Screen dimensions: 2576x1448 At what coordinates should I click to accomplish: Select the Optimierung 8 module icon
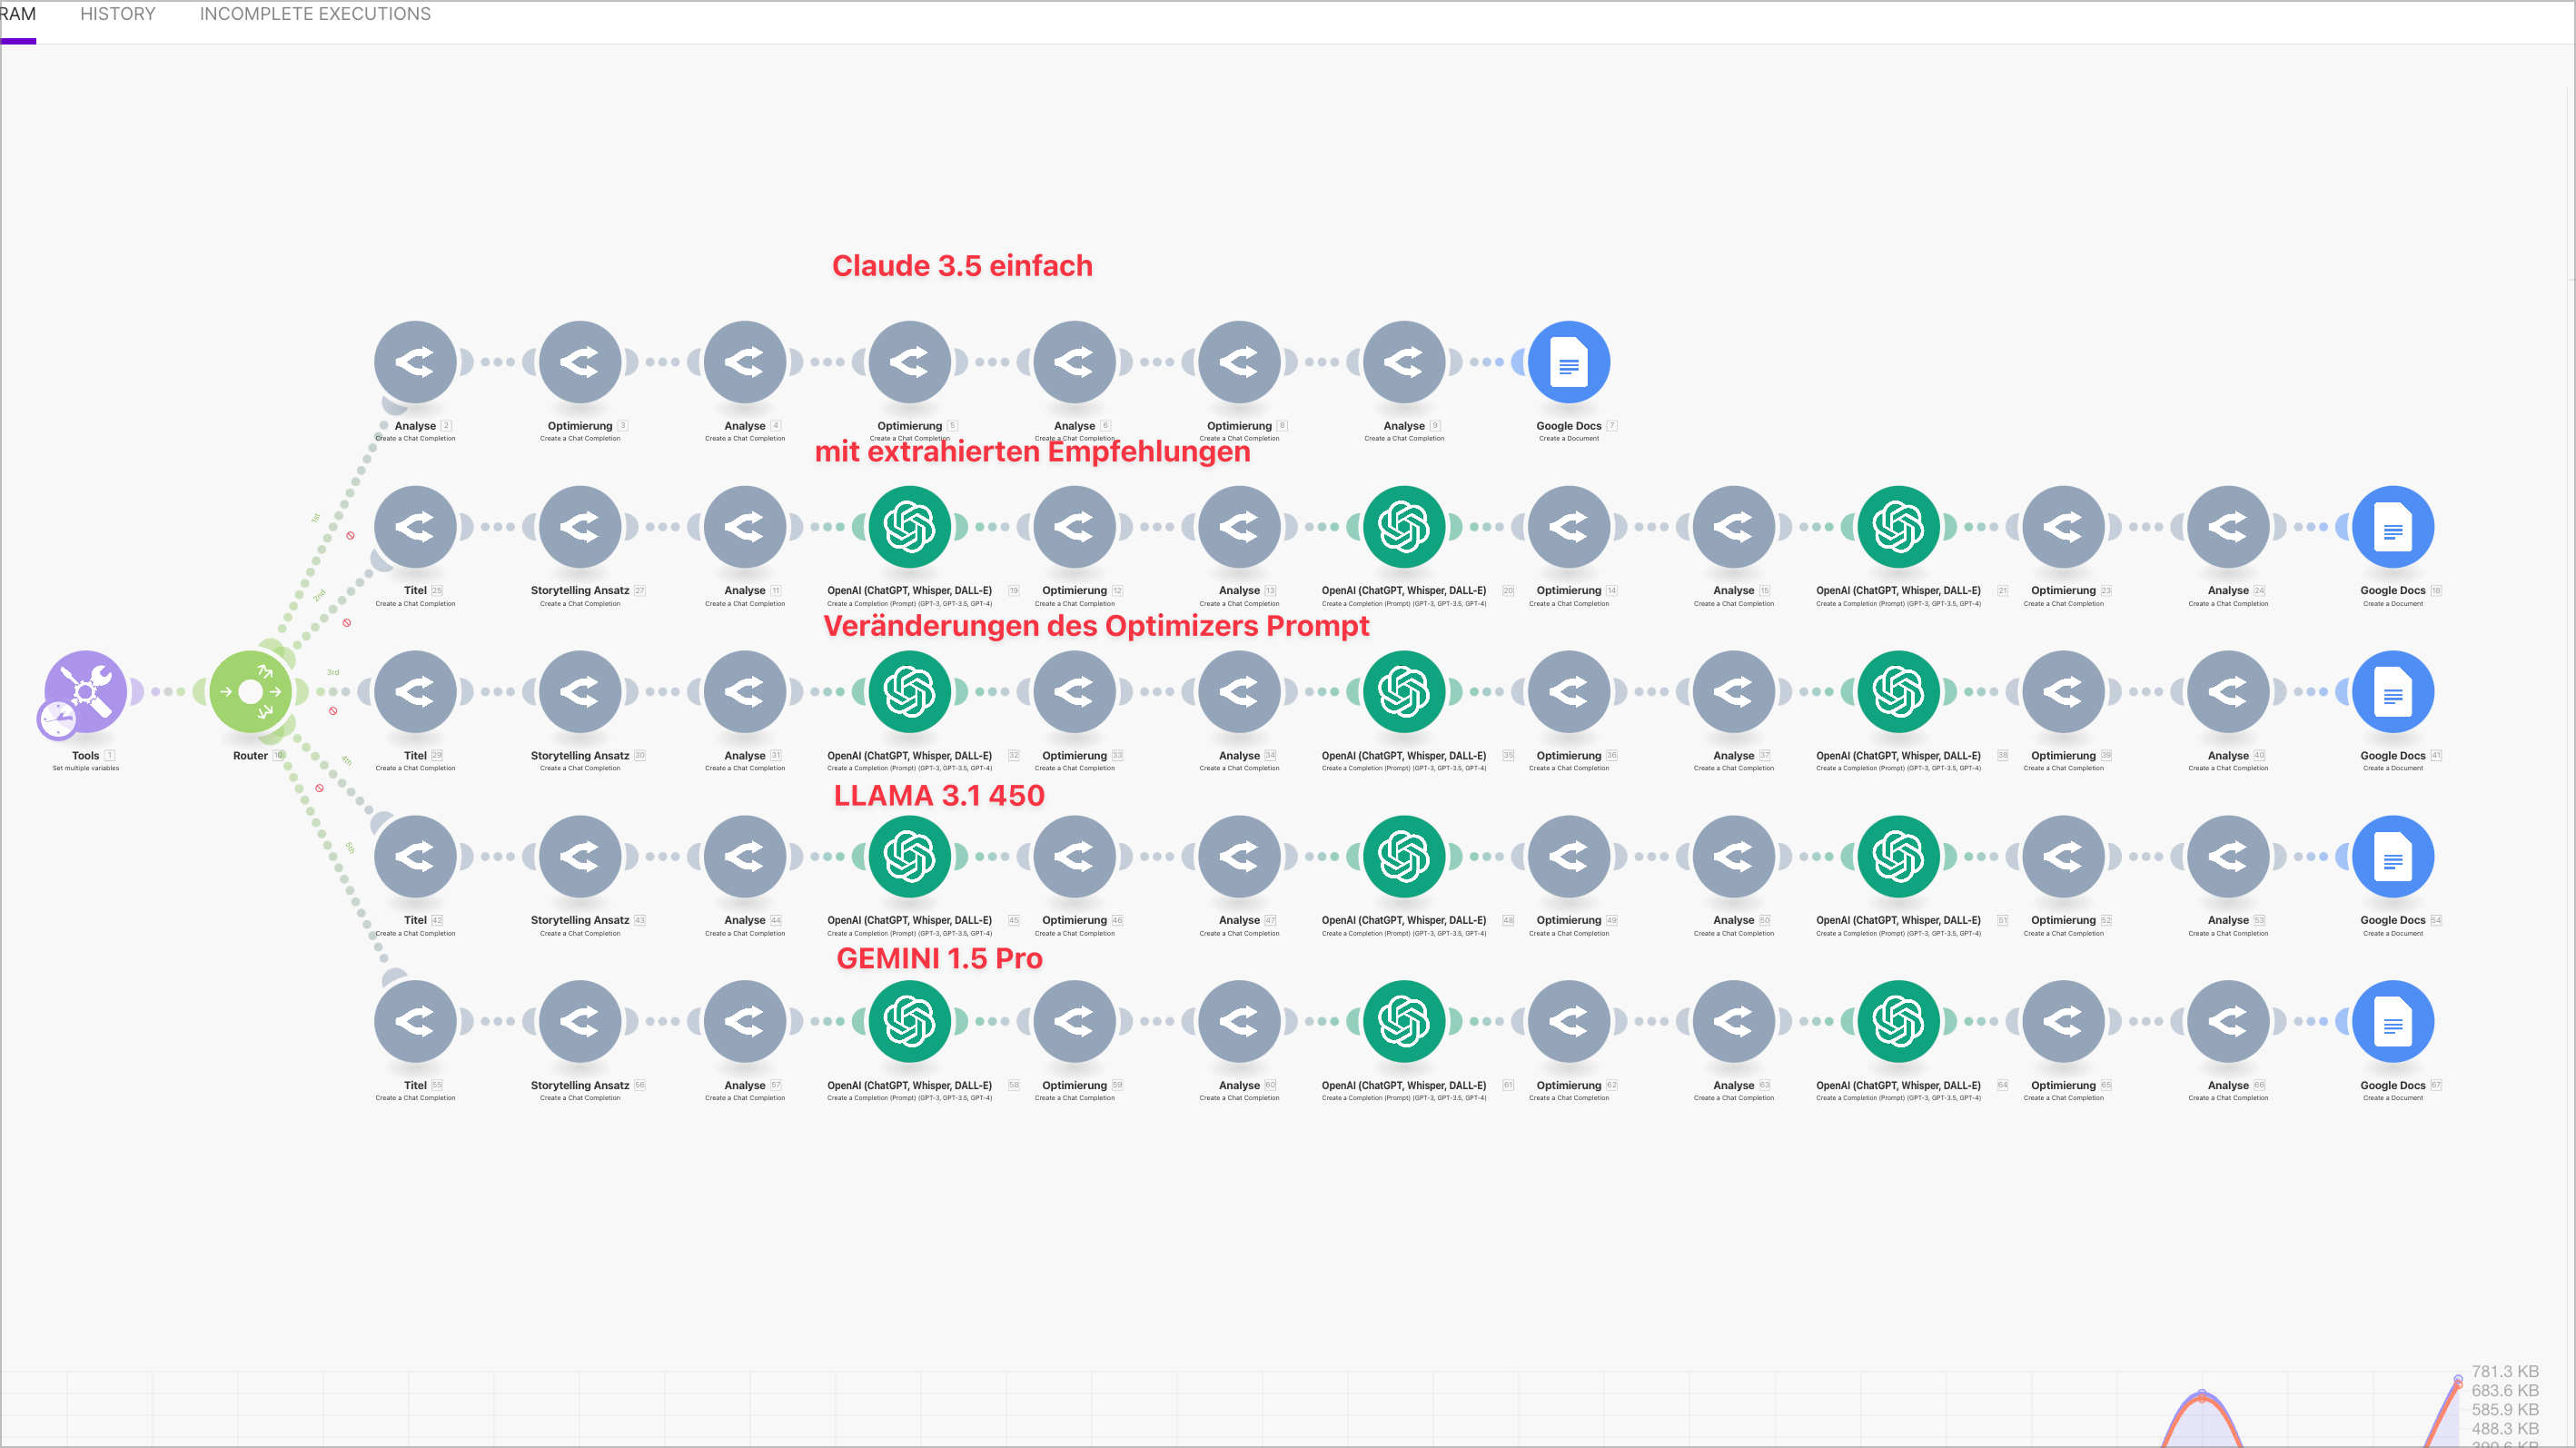(1240, 362)
